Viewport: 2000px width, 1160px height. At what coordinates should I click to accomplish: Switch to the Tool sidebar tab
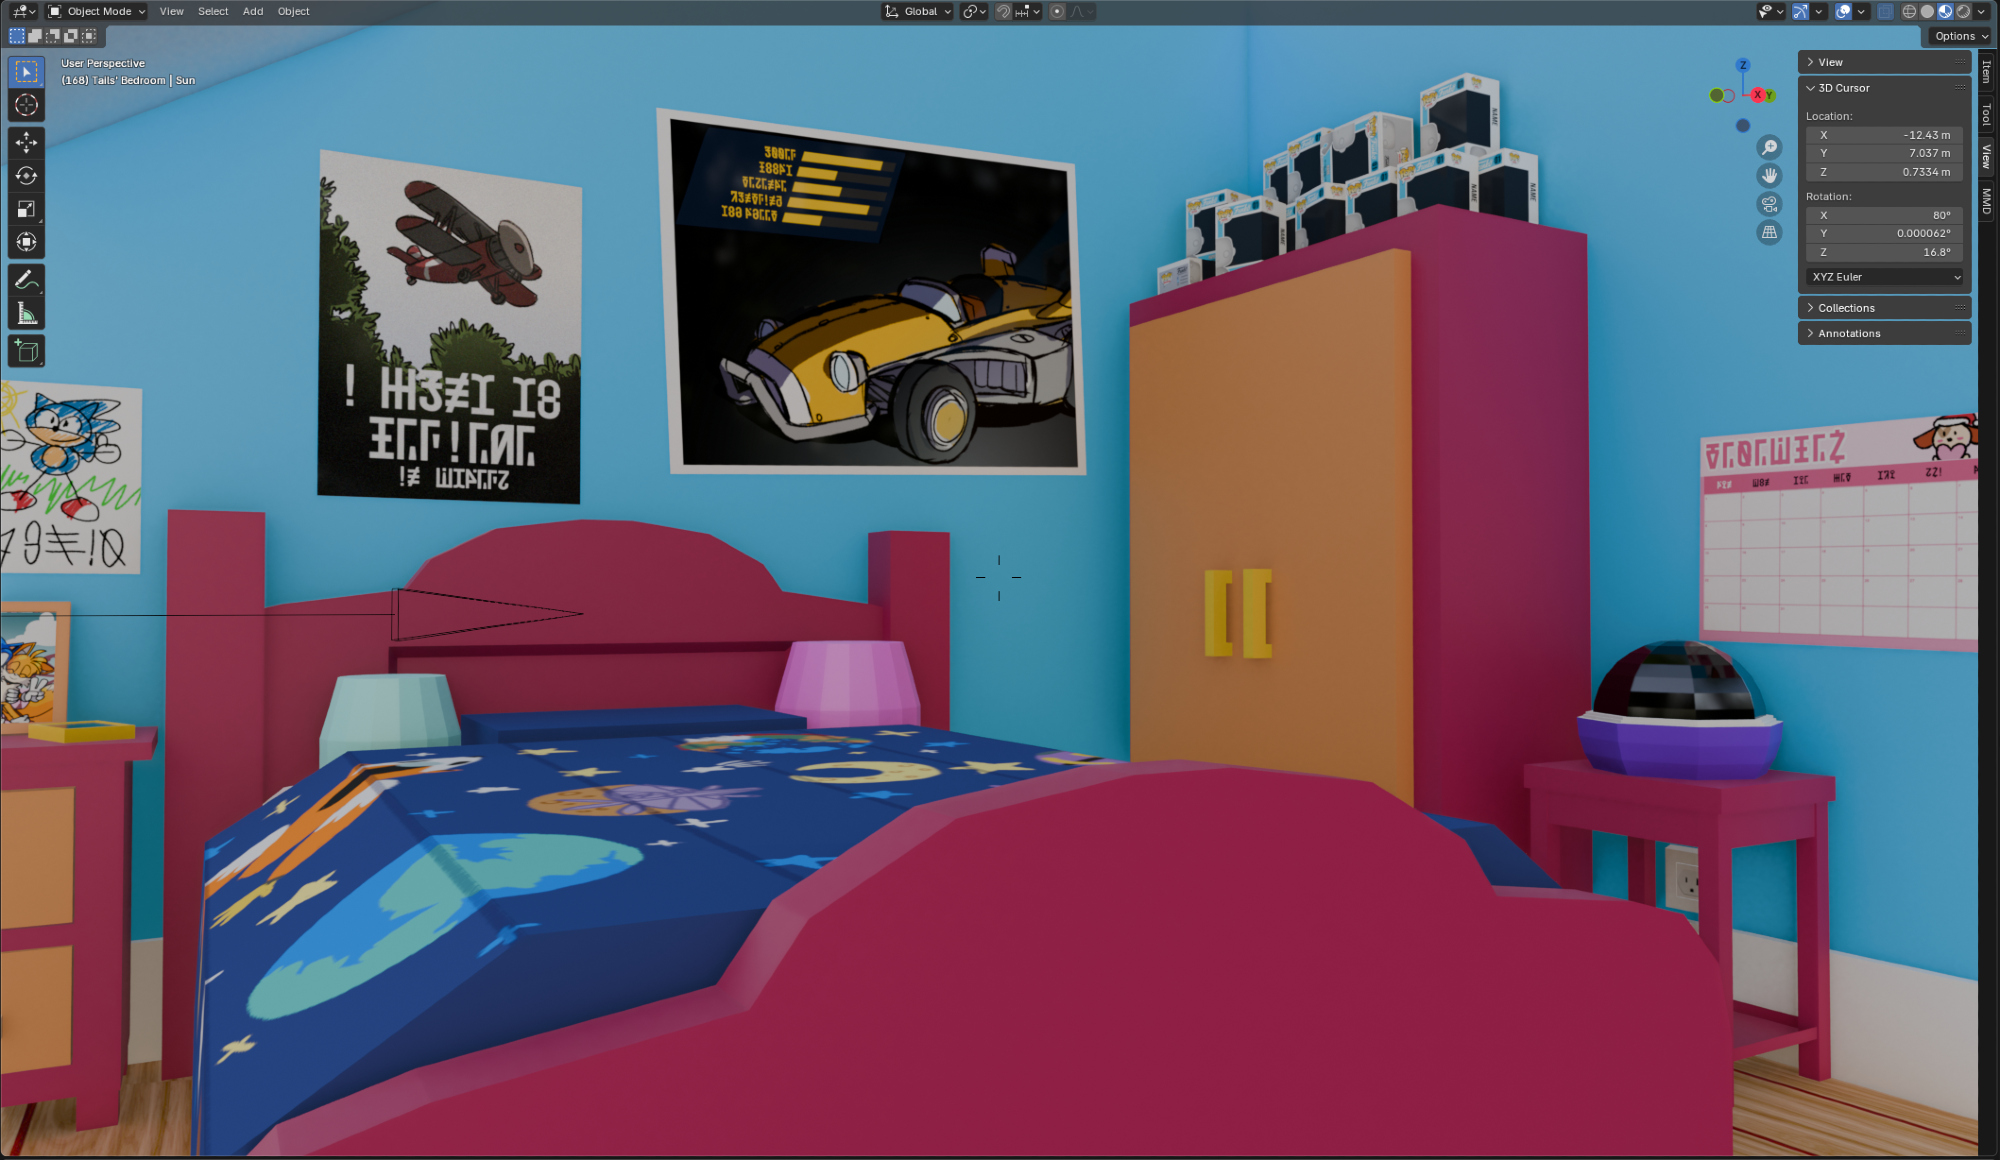(x=1987, y=115)
